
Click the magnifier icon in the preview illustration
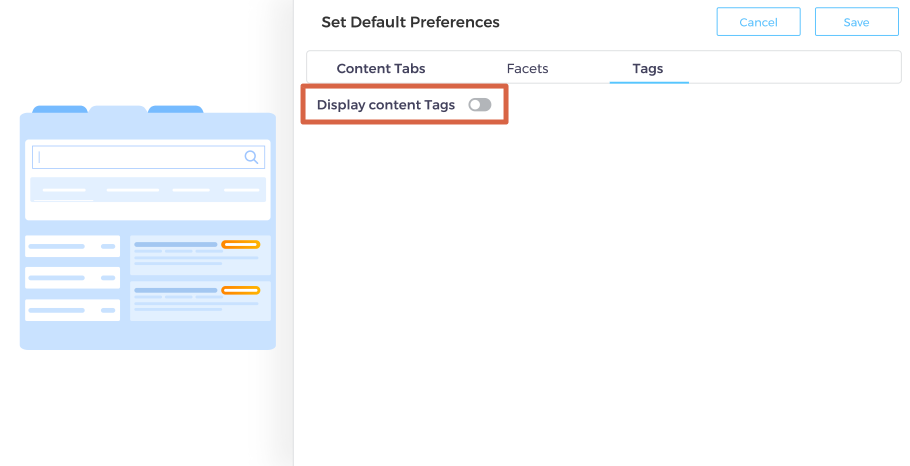coord(252,157)
